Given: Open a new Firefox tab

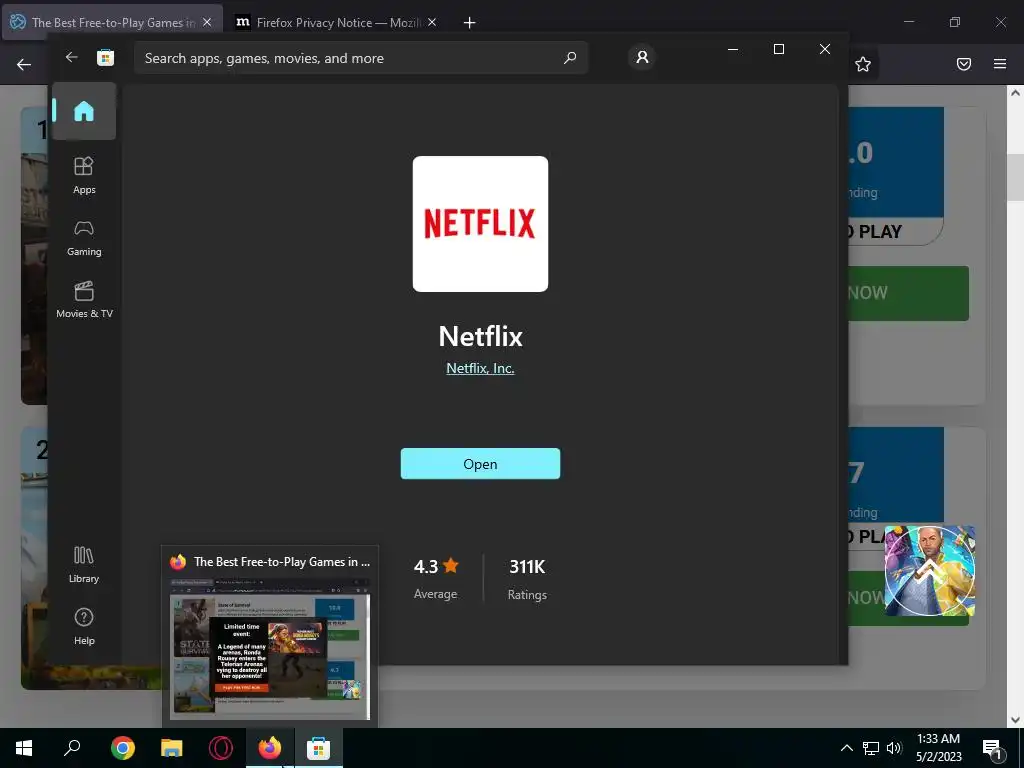Looking at the screenshot, I should [469, 23].
